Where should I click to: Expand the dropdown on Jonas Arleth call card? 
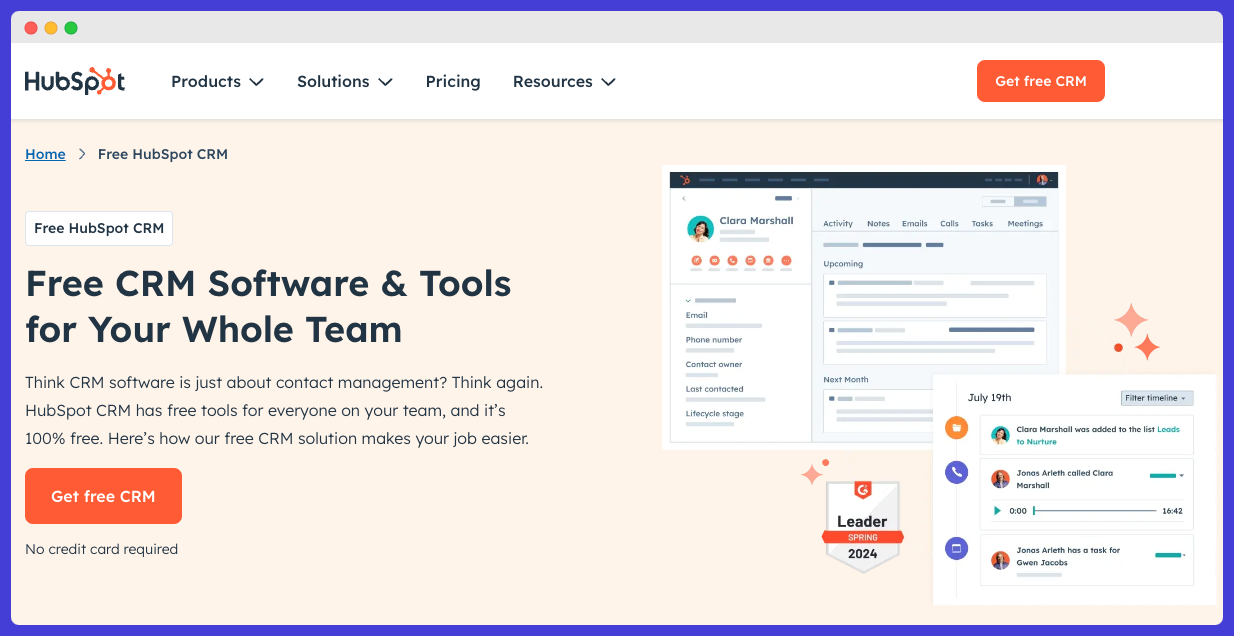1181,476
